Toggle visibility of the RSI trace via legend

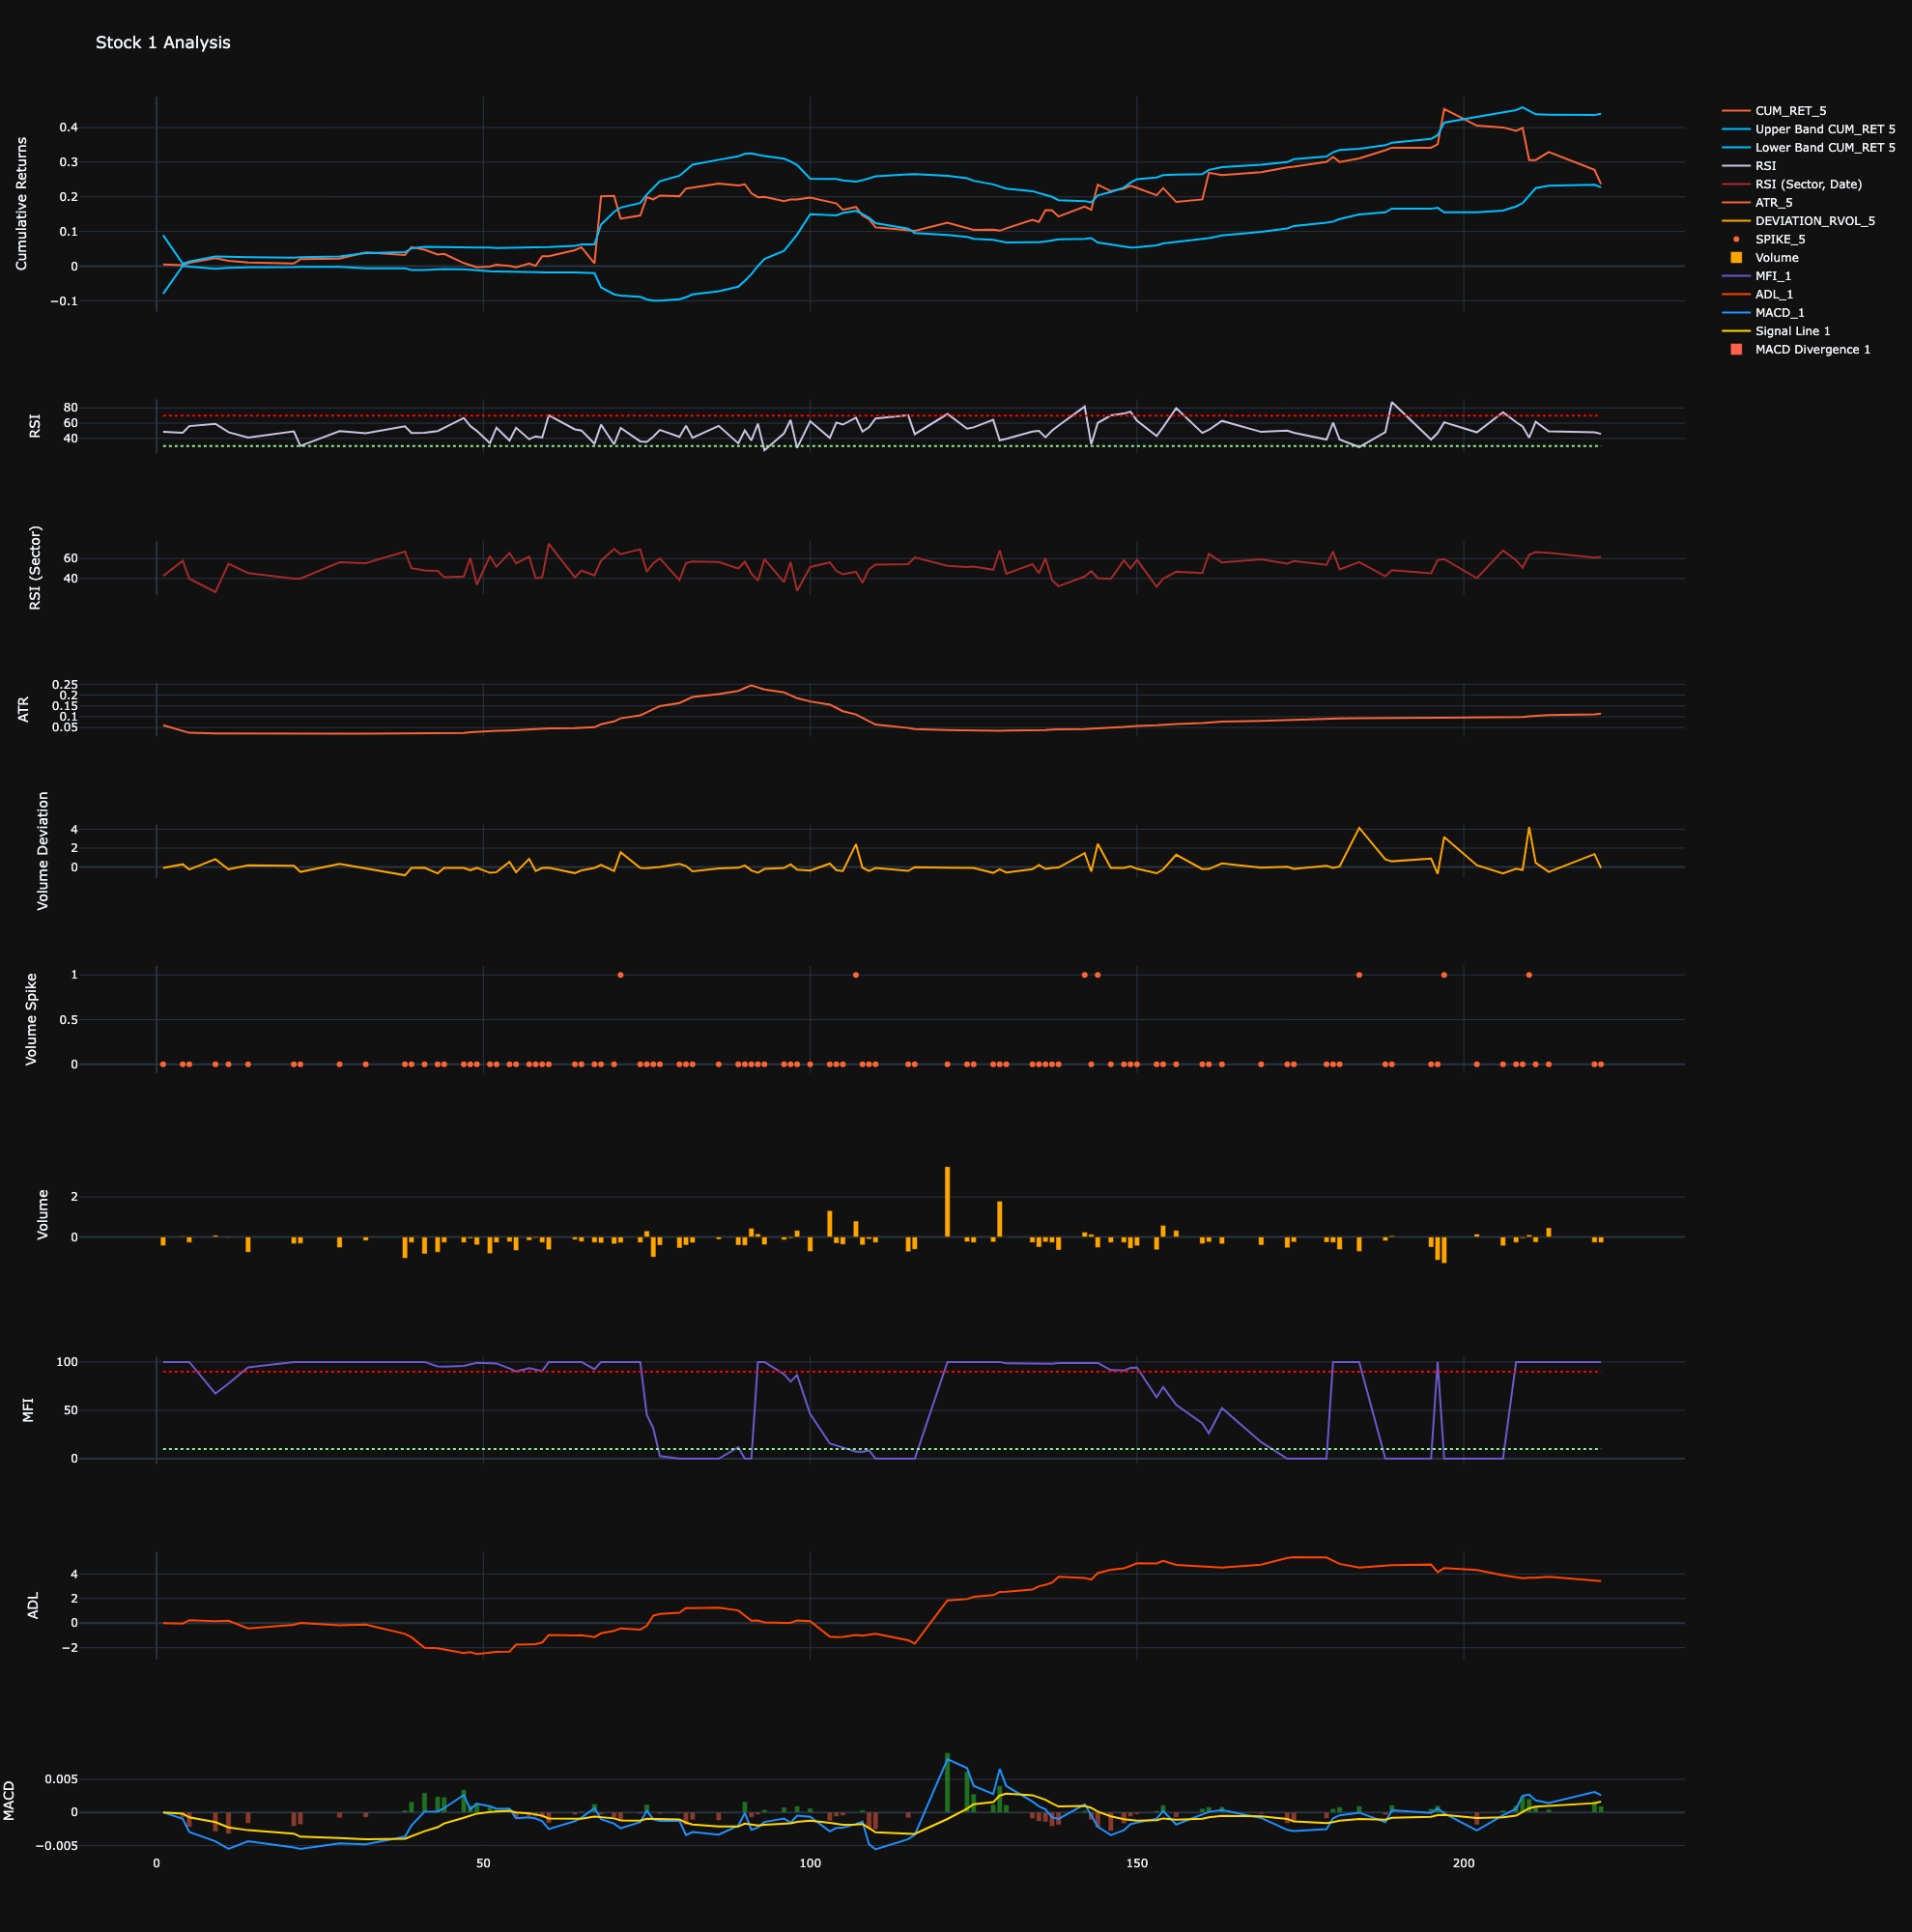1770,166
